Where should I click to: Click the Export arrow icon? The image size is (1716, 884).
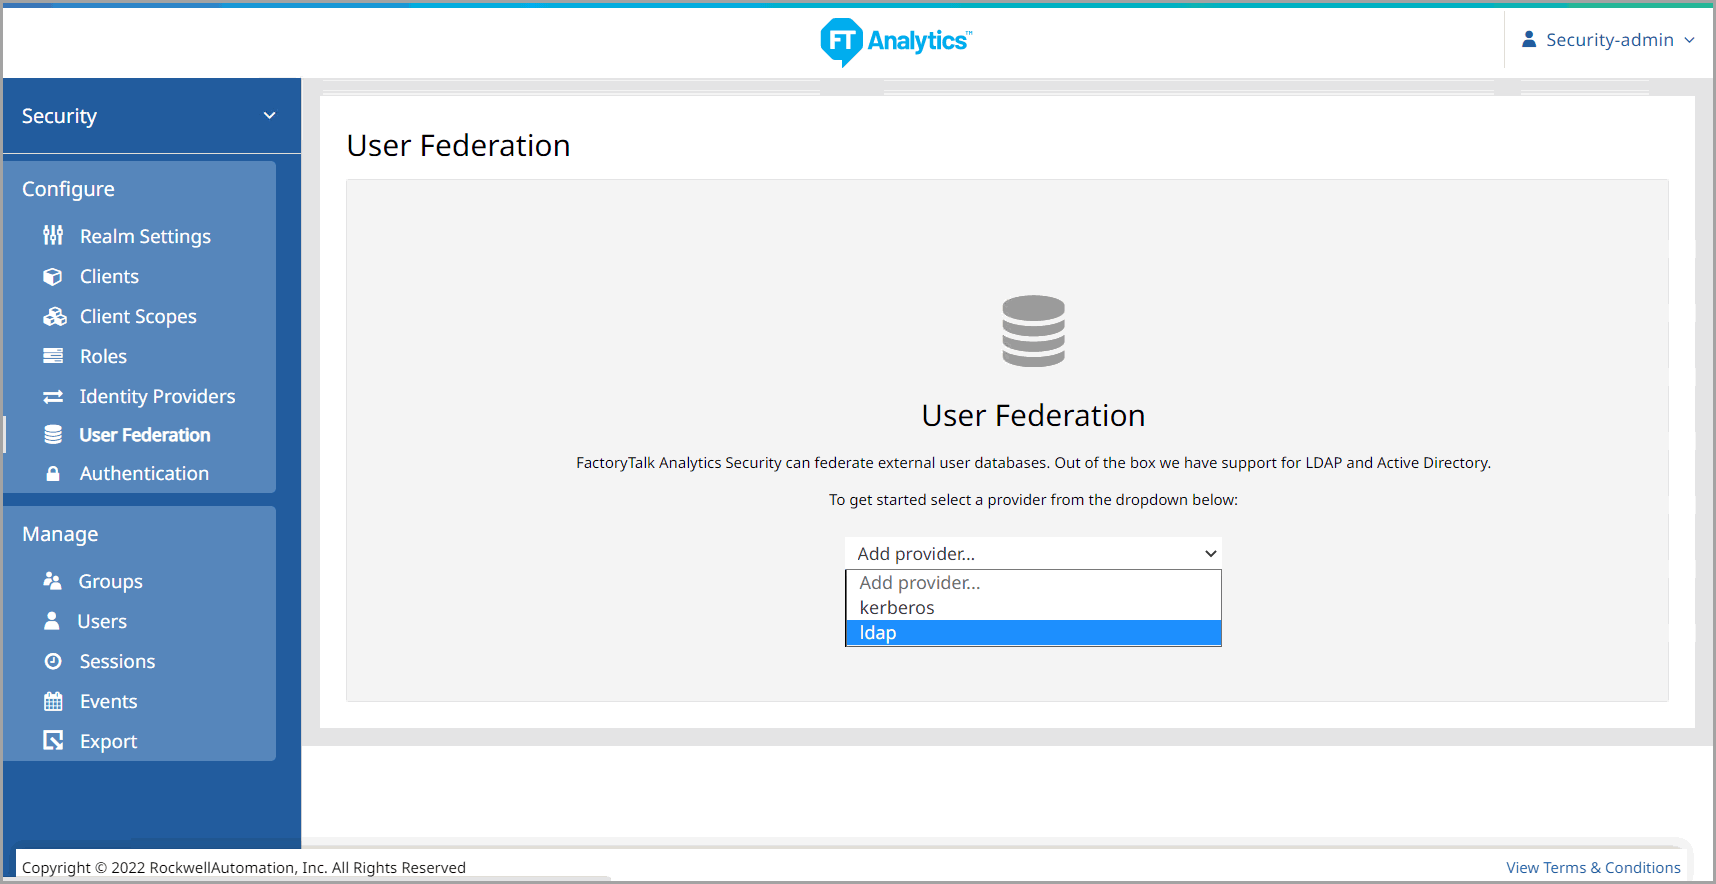click(53, 741)
